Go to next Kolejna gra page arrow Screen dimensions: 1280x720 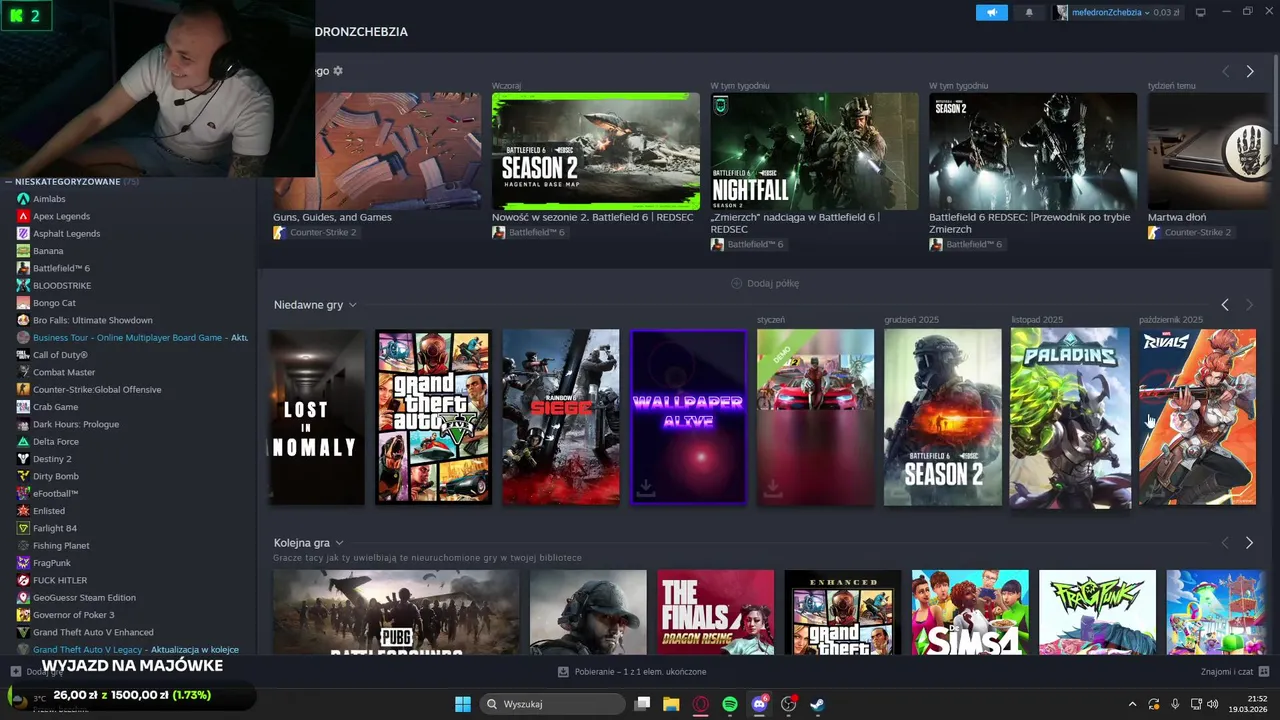pyautogui.click(x=1249, y=542)
